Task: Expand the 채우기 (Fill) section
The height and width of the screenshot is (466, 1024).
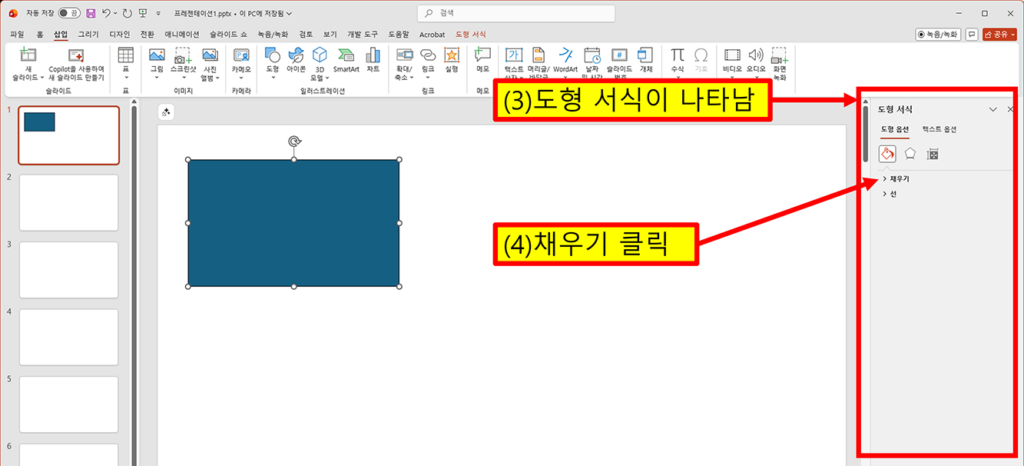Action: click(x=896, y=178)
